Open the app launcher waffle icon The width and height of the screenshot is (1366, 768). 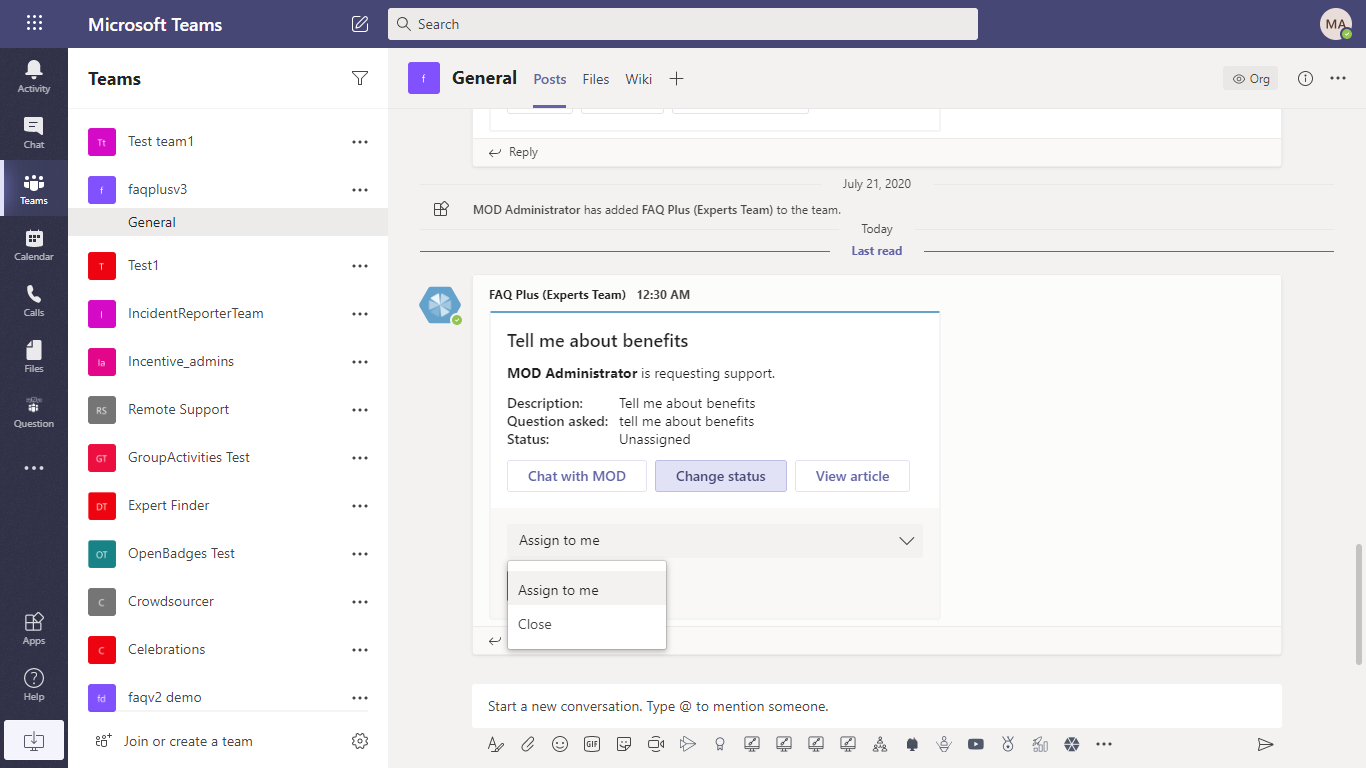point(34,23)
